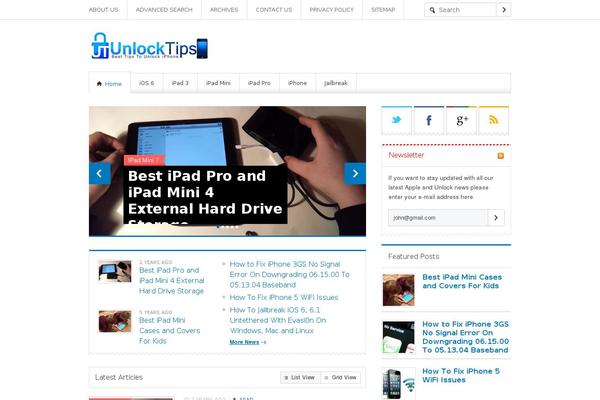Select the iPad Mini category tab

coord(218,83)
